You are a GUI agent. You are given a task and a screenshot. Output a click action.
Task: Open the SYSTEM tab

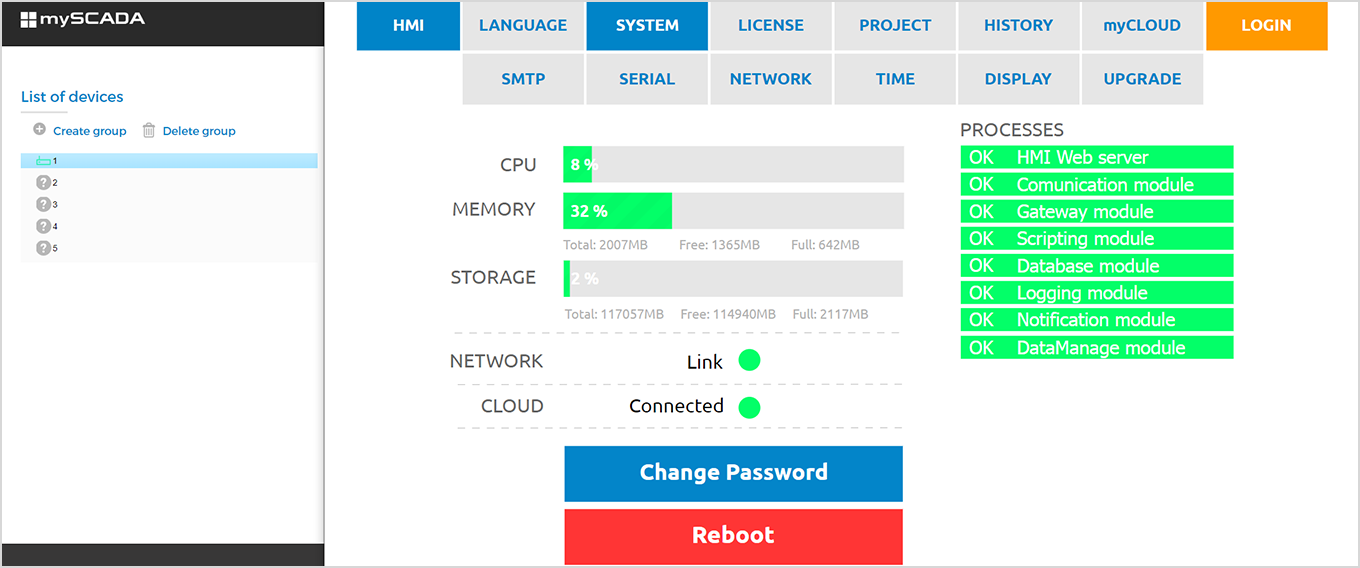pyautogui.click(x=647, y=26)
